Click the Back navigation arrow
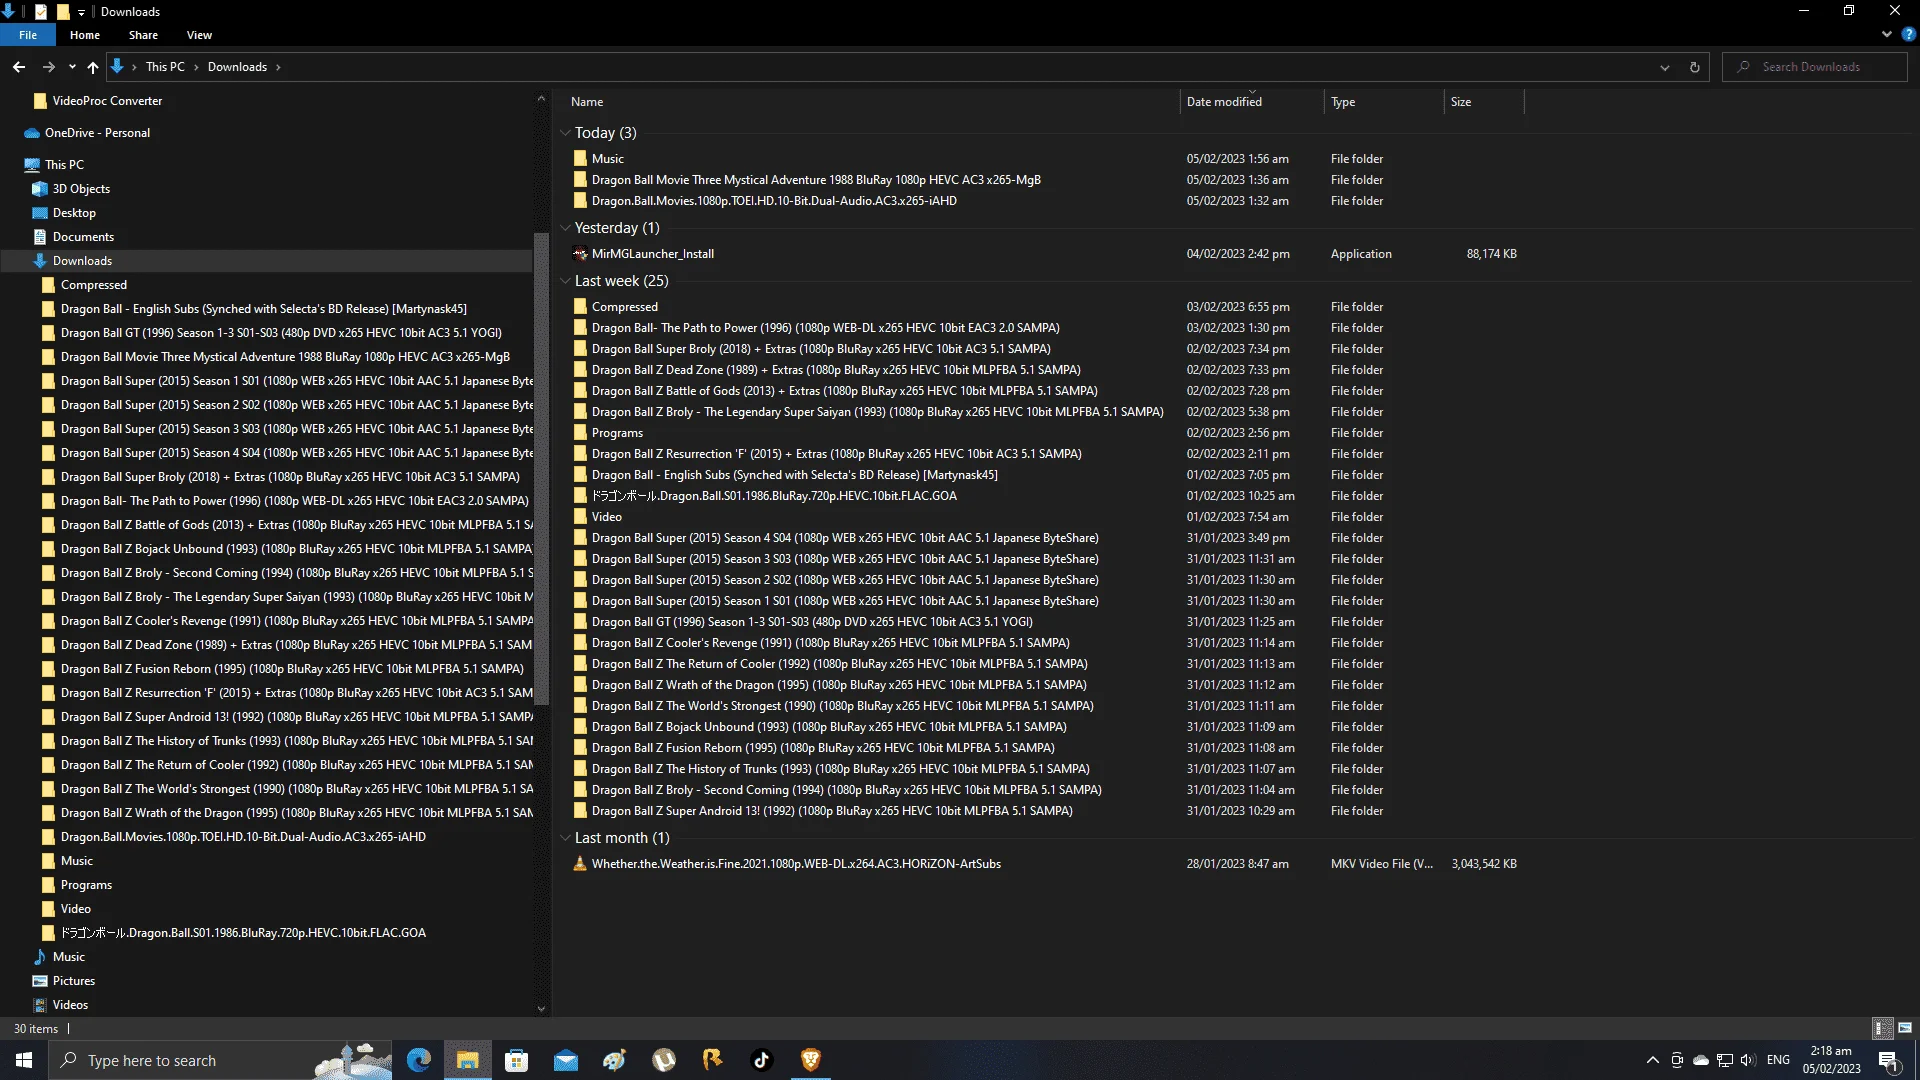This screenshot has width=1920, height=1080. point(19,67)
